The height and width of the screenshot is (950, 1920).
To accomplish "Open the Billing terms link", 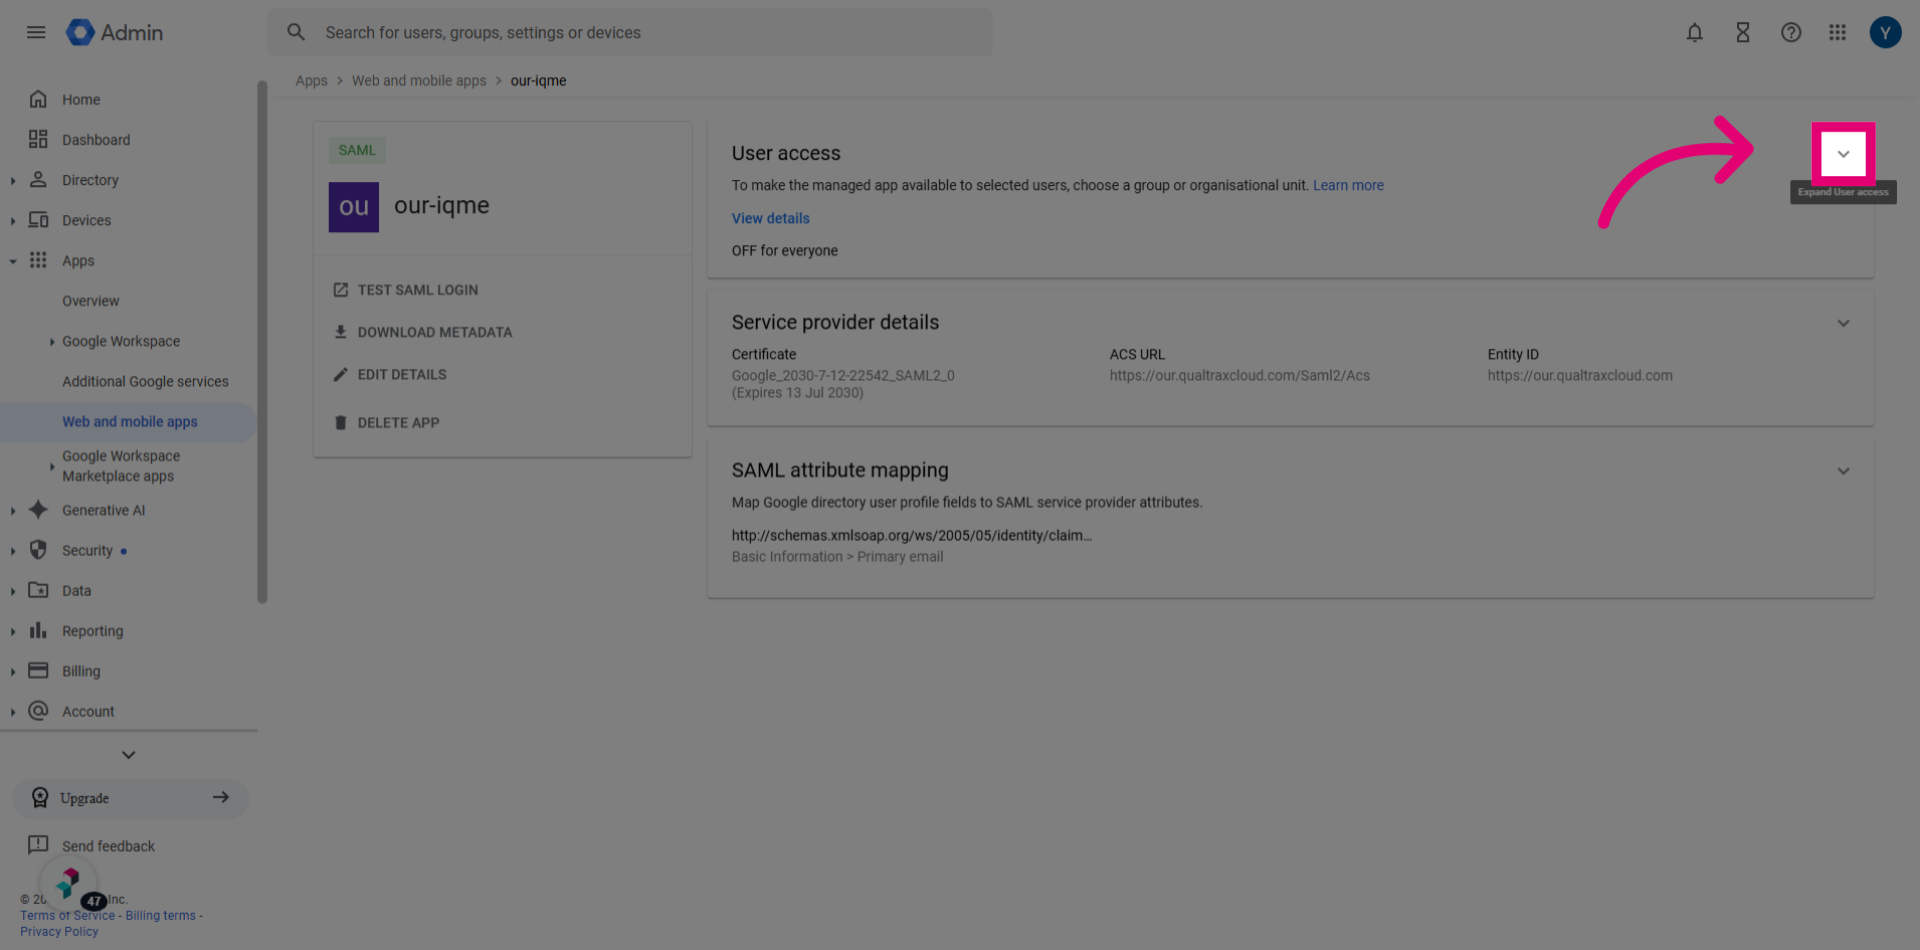I will pos(160,916).
